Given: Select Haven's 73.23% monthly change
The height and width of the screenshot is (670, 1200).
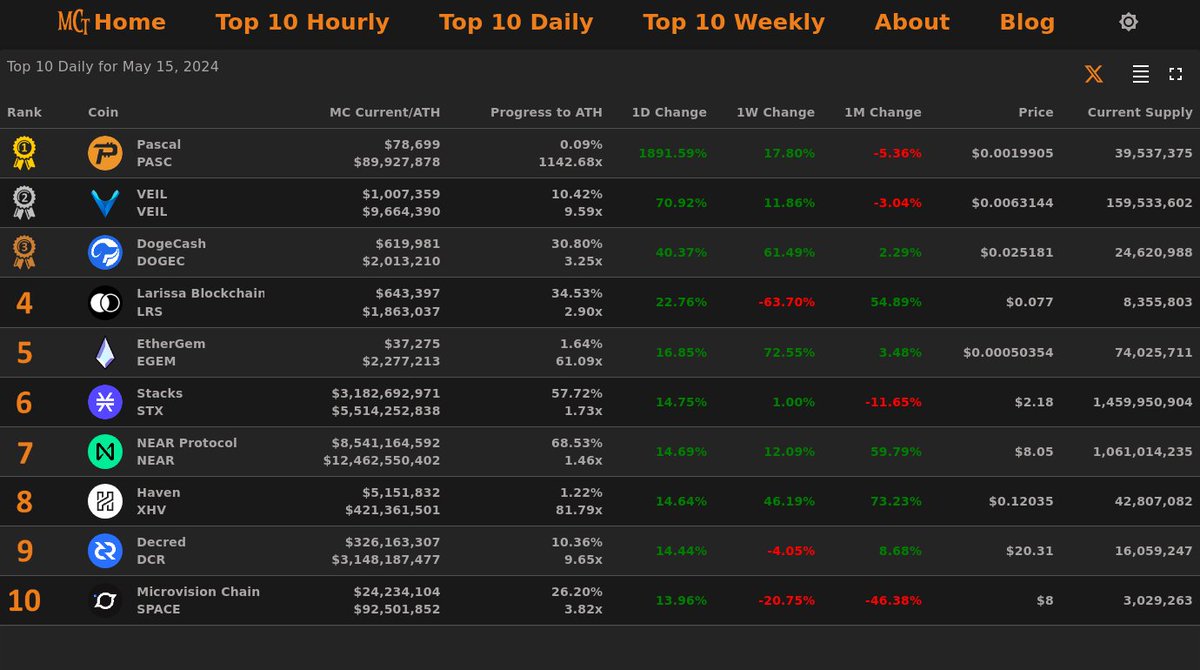Looking at the screenshot, I should (x=895, y=501).
